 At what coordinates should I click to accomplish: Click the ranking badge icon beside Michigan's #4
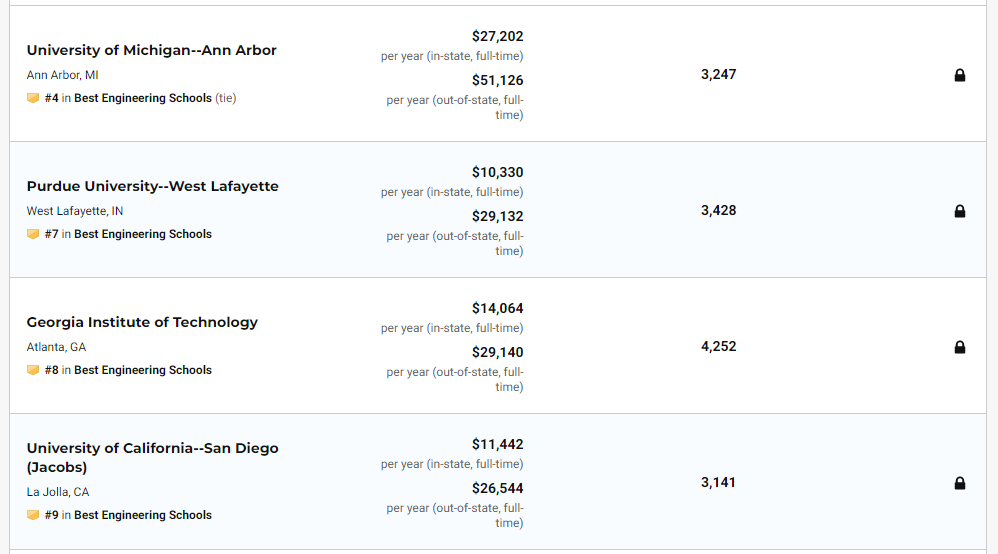33,98
